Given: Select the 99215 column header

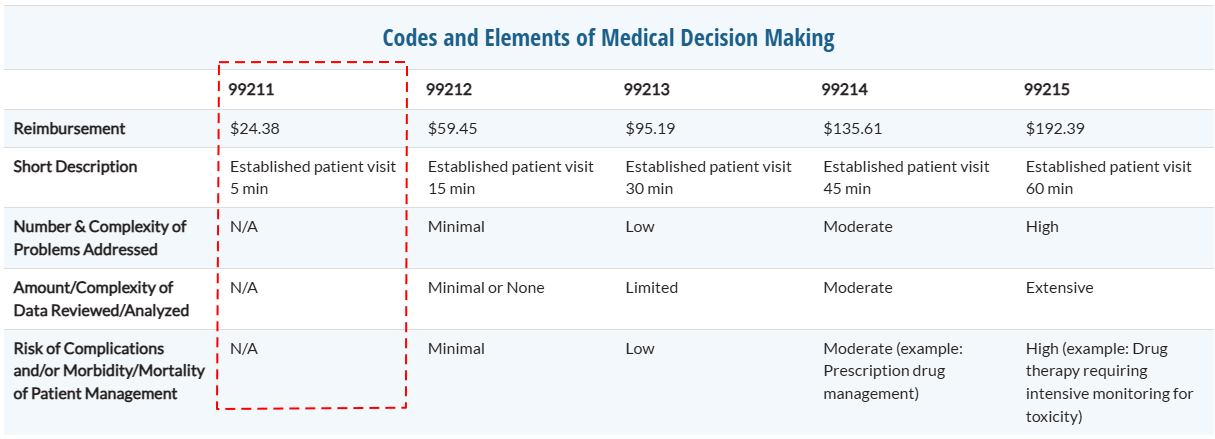Looking at the screenshot, I should [x=1046, y=89].
